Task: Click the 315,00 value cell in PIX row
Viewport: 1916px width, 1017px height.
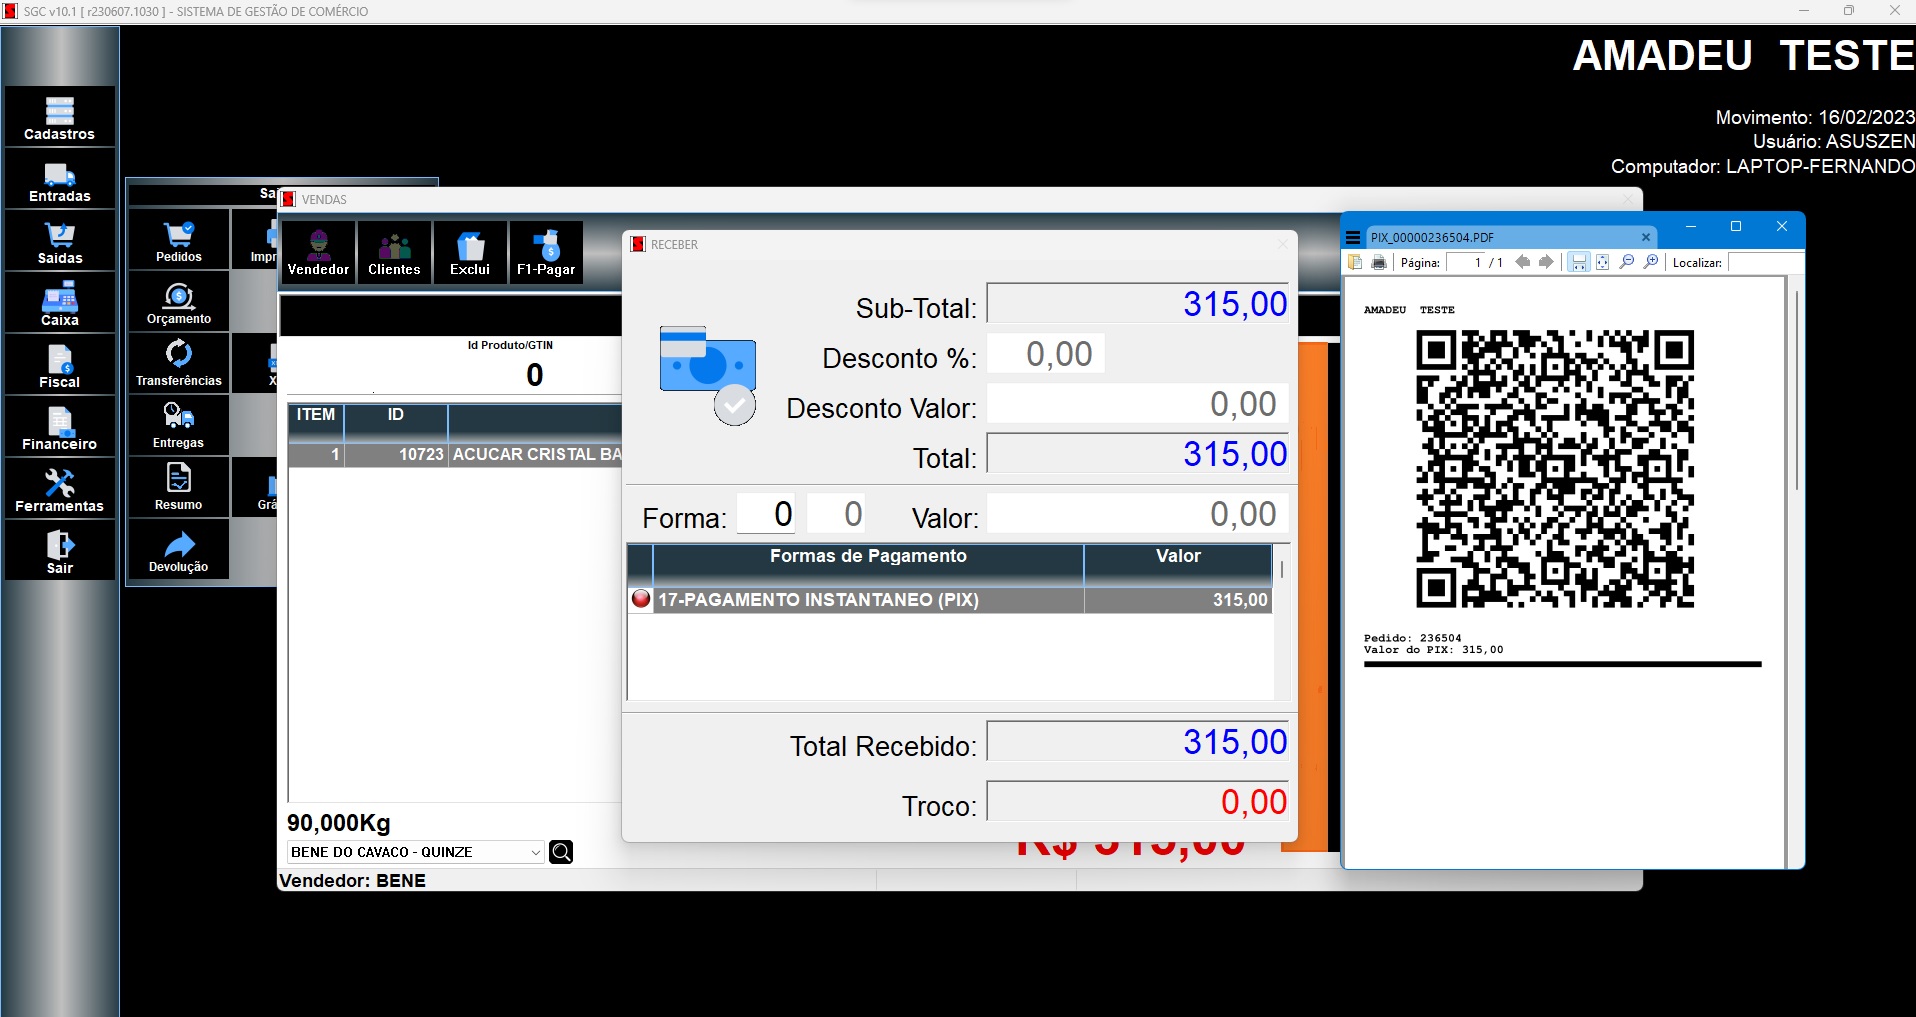Action: (1178, 600)
